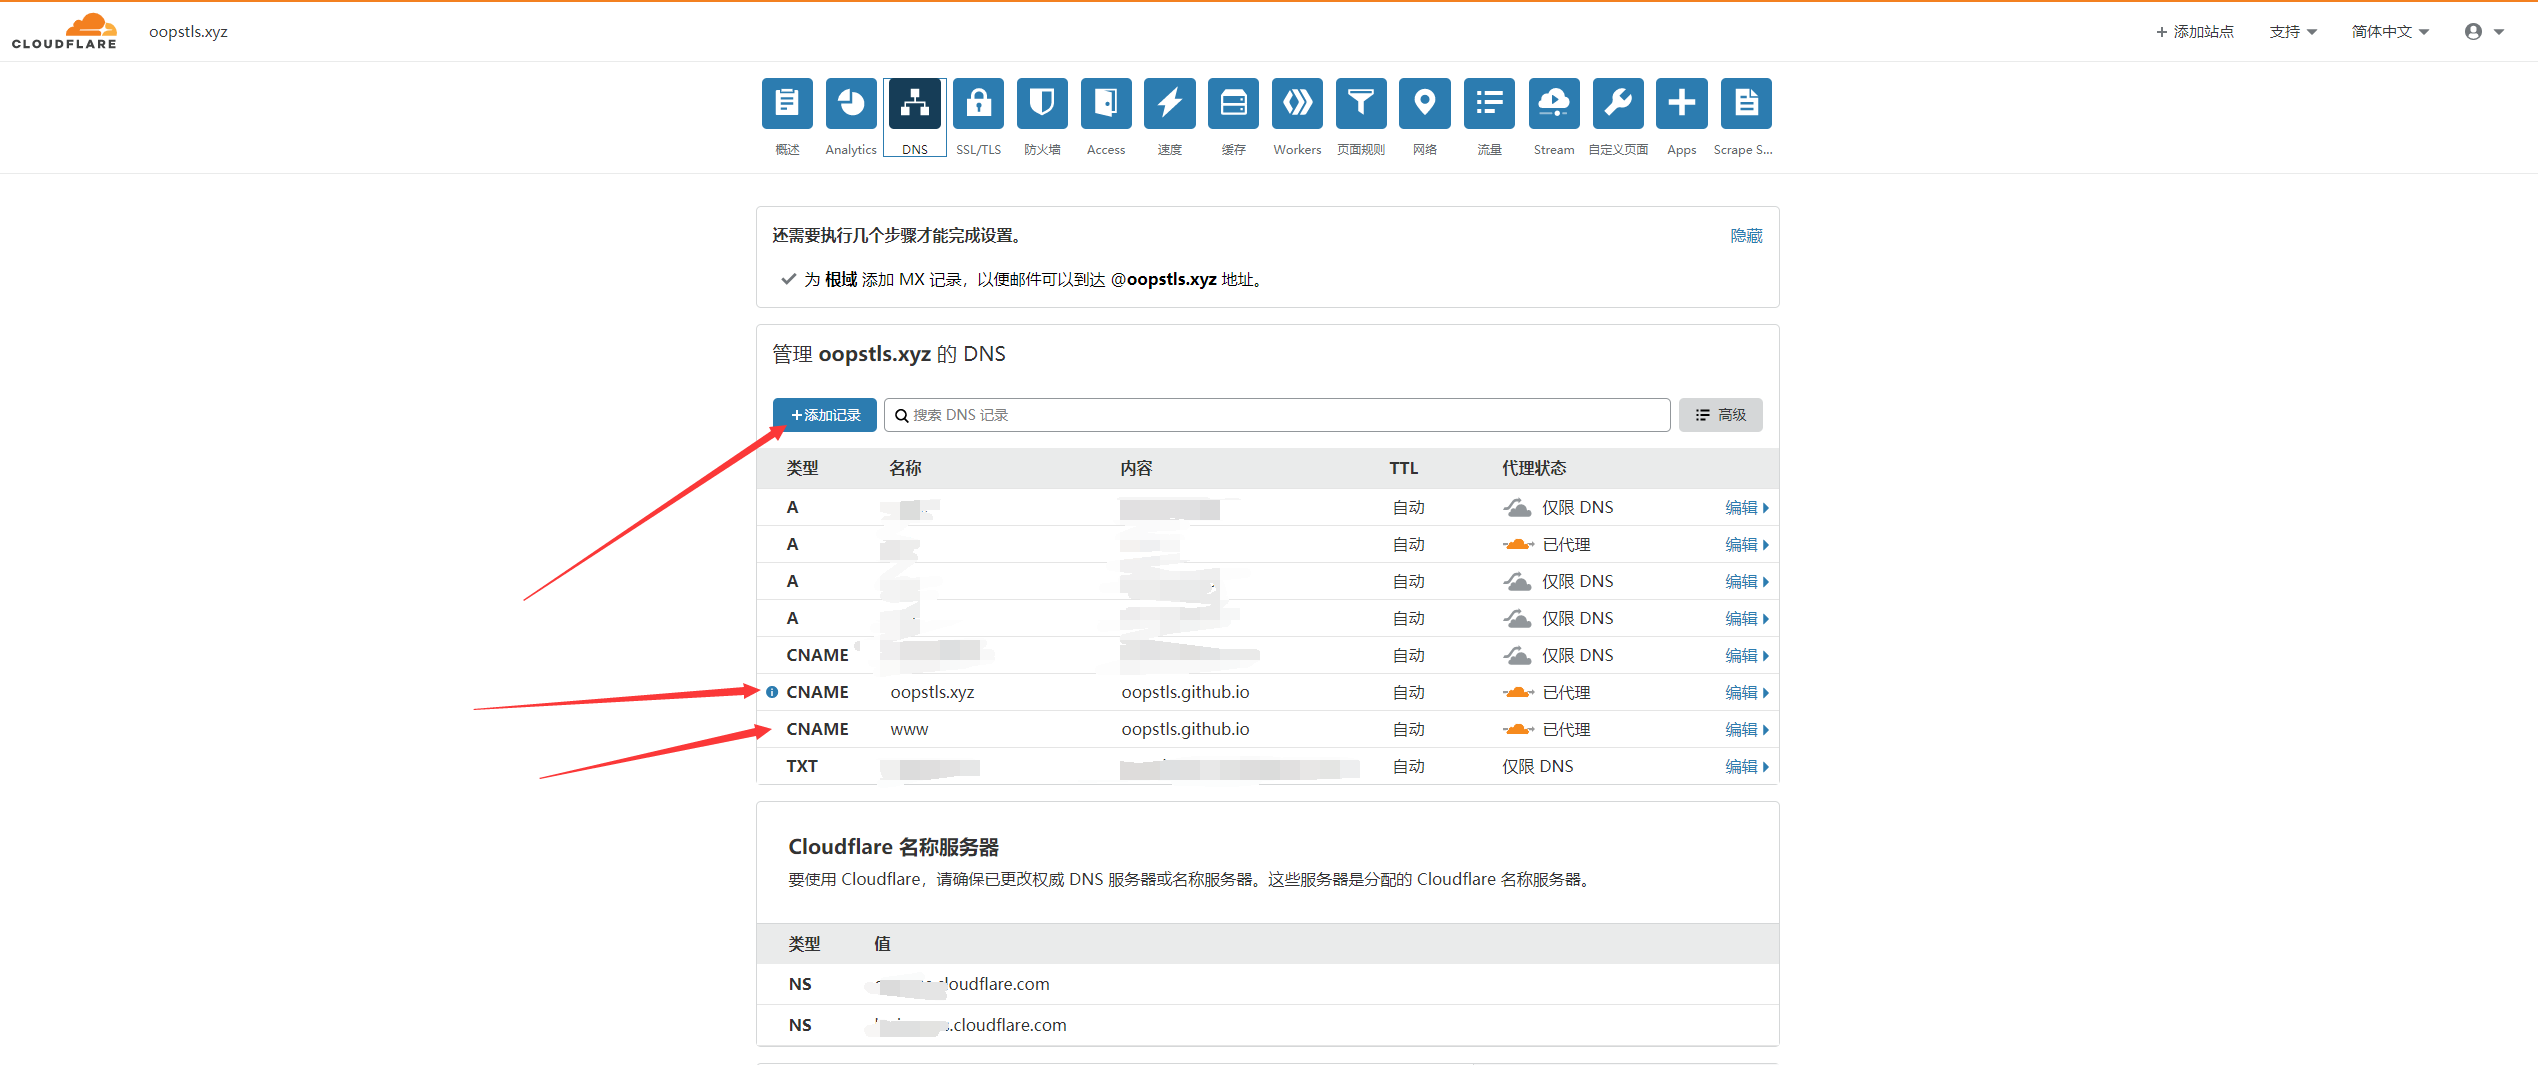
Task: Toggle the proxy cloud for CNAME oopstls.xyz
Action: click(1518, 693)
